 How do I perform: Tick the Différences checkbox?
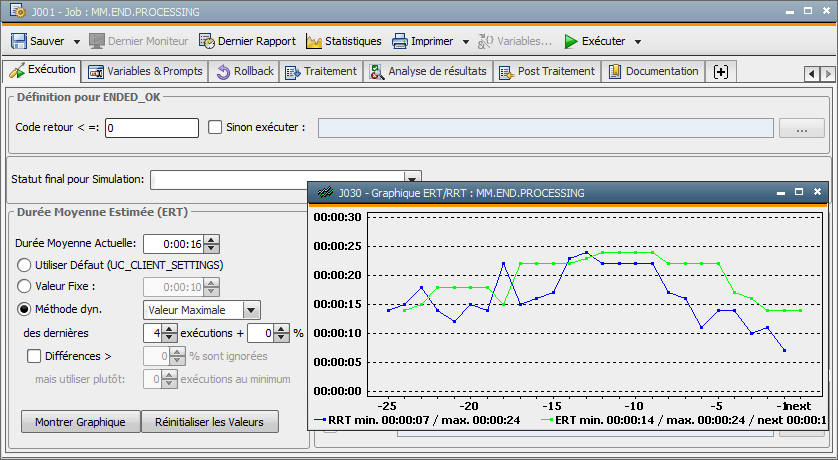pos(34,355)
